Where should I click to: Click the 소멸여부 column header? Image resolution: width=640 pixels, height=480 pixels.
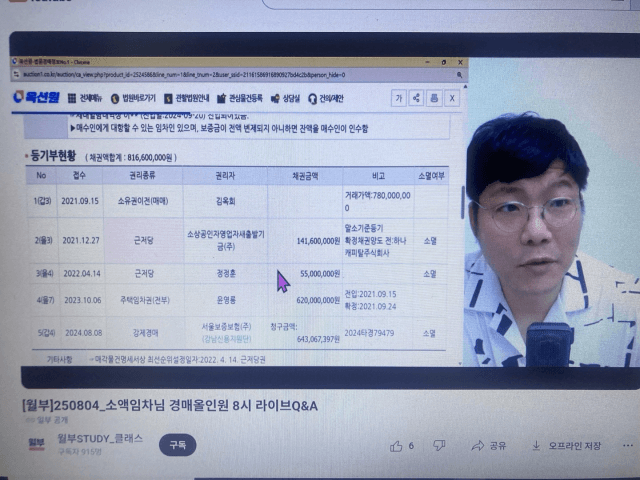[431, 176]
